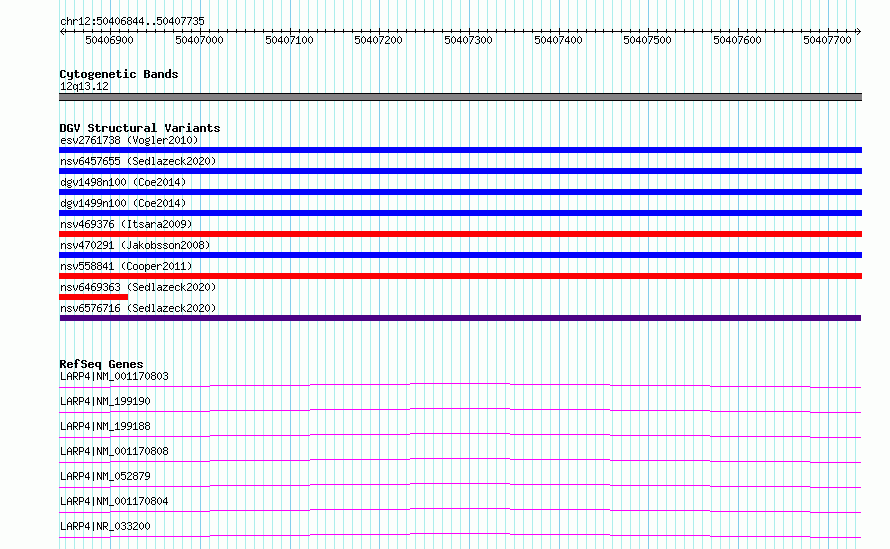Open transcript LARP4|NR_033200 label
The width and height of the screenshot is (890, 549).
coord(106,526)
